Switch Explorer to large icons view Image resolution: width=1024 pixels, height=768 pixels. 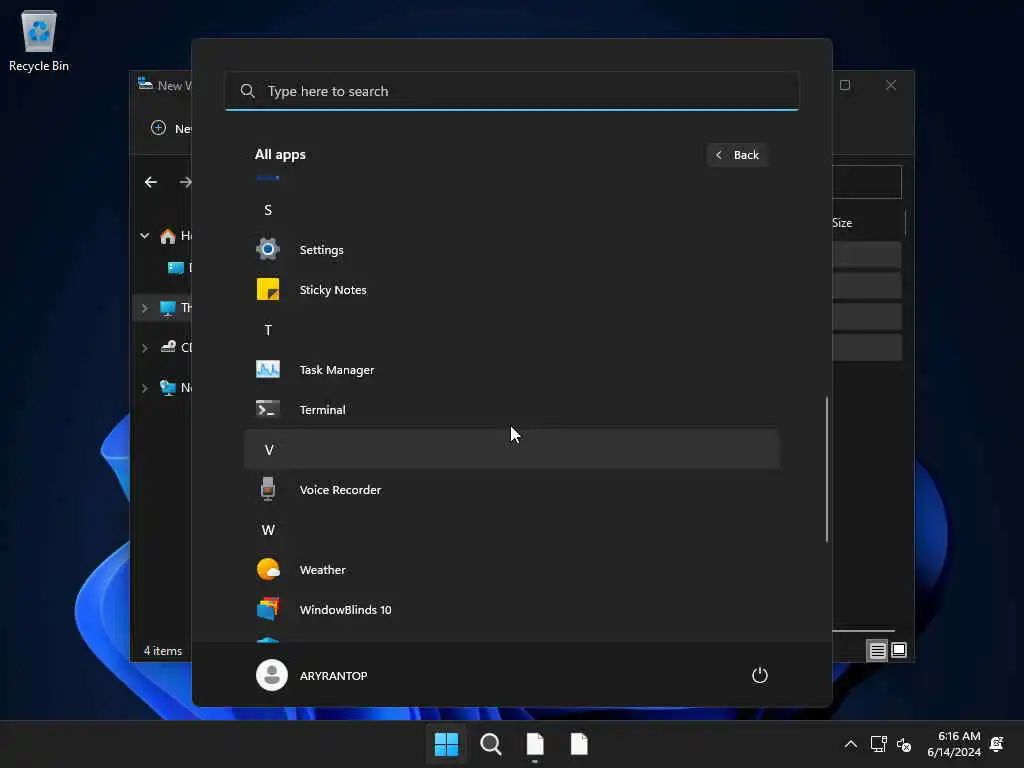click(899, 650)
